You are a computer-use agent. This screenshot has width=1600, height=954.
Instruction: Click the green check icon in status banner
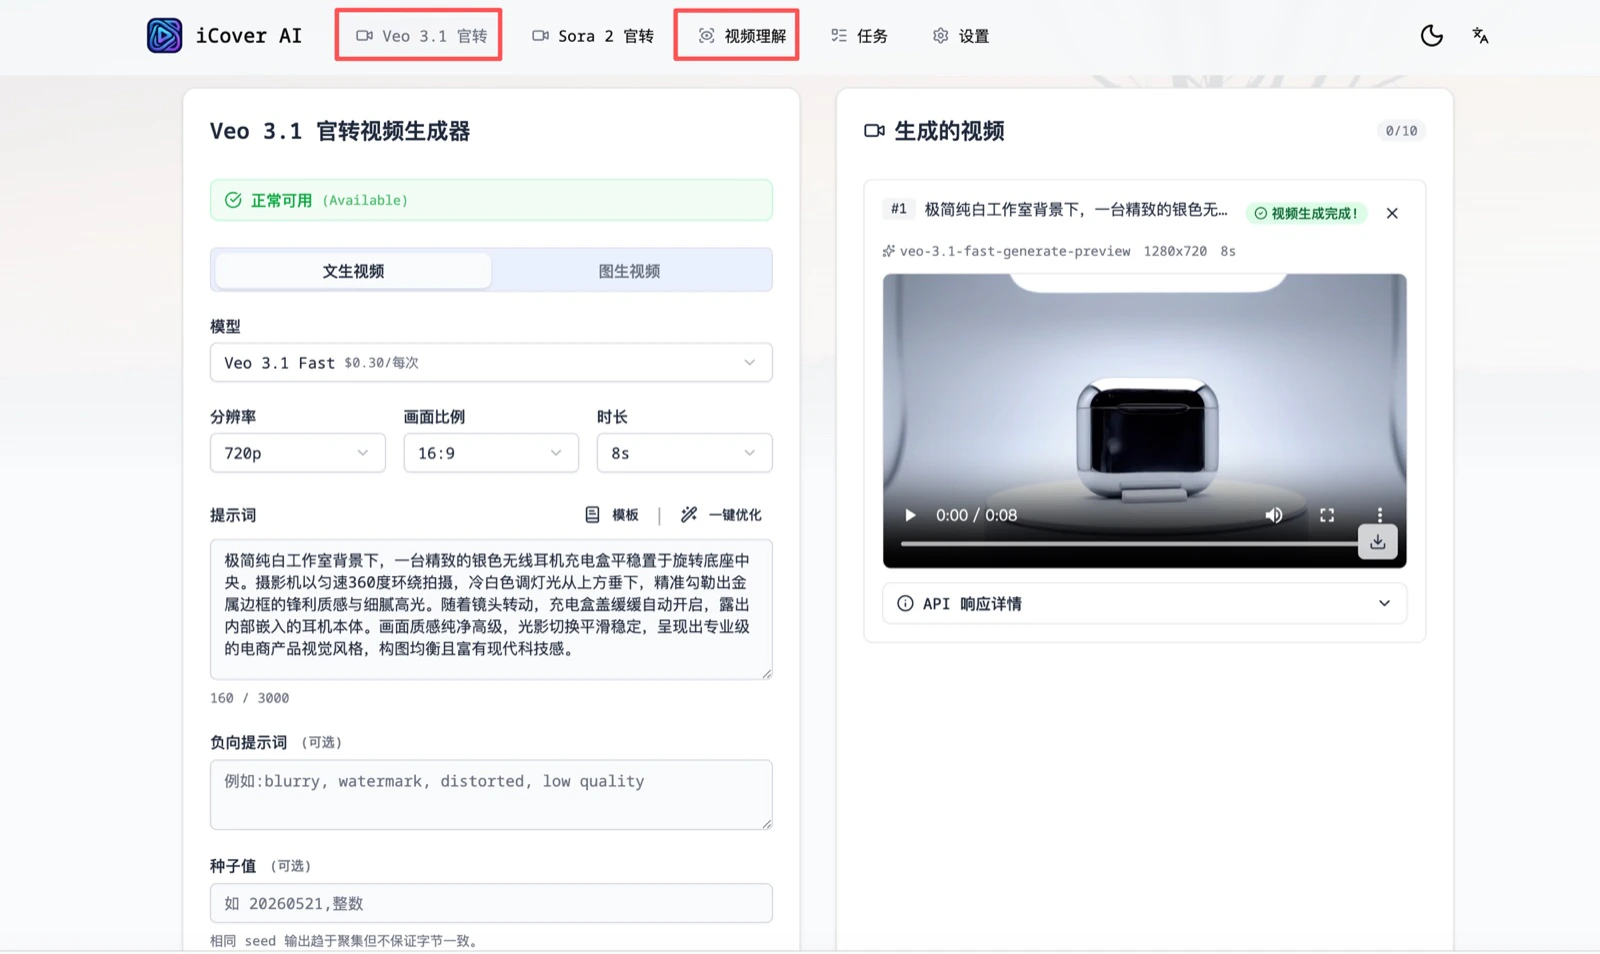coord(233,200)
